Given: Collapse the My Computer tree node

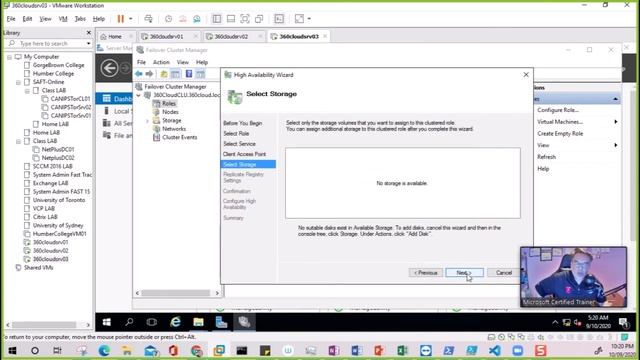Looking at the screenshot, I should point(9,57).
